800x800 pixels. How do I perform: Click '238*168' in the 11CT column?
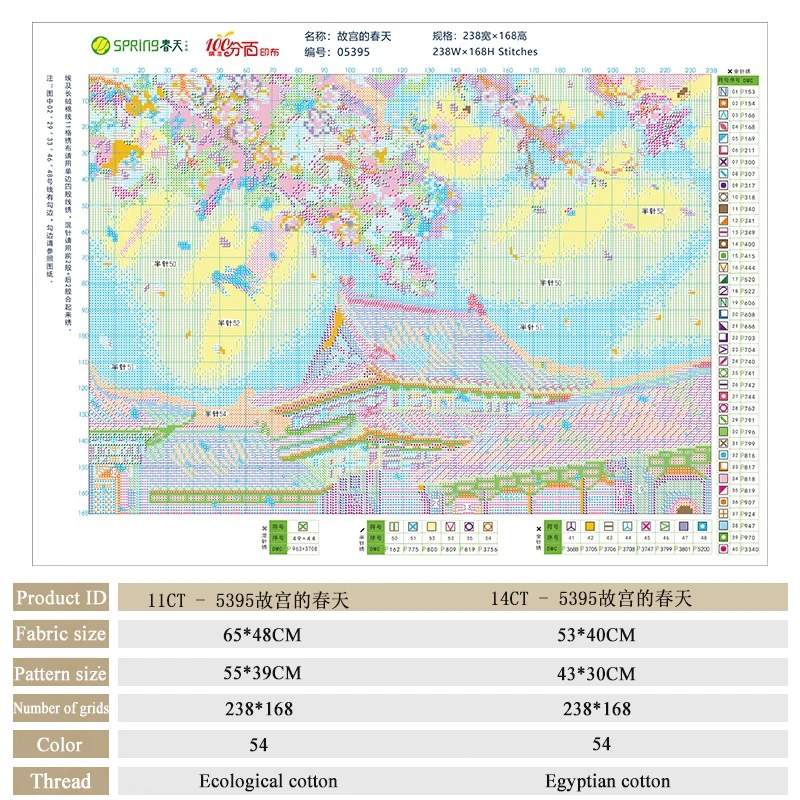pyautogui.click(x=259, y=709)
